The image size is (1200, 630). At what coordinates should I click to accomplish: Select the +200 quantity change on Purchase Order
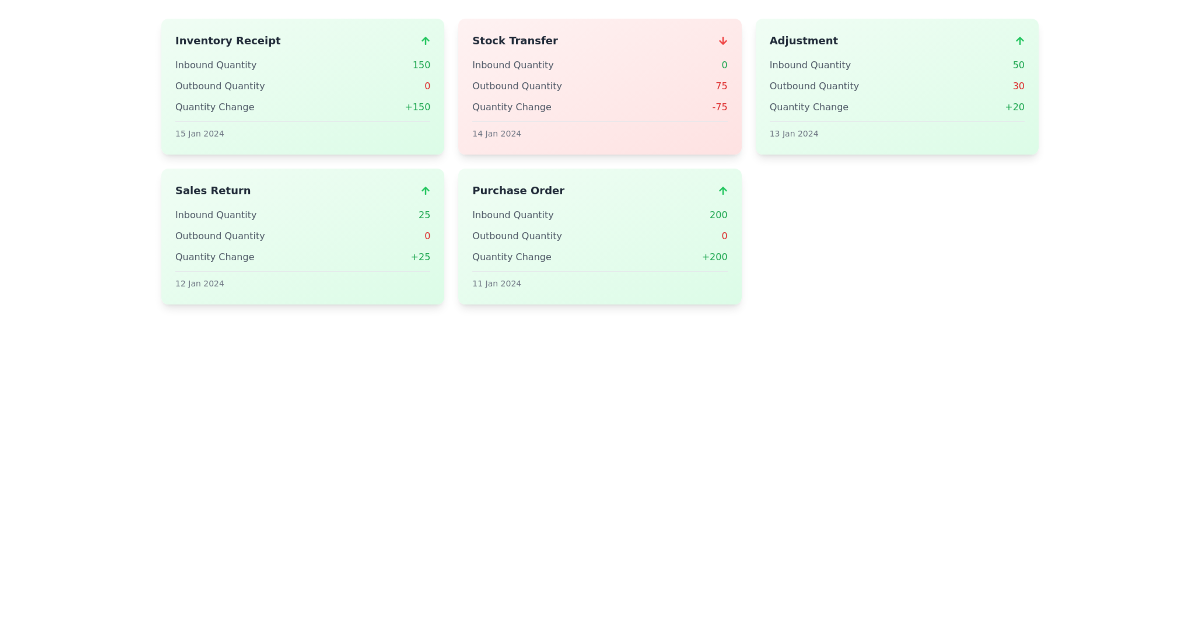[715, 257]
